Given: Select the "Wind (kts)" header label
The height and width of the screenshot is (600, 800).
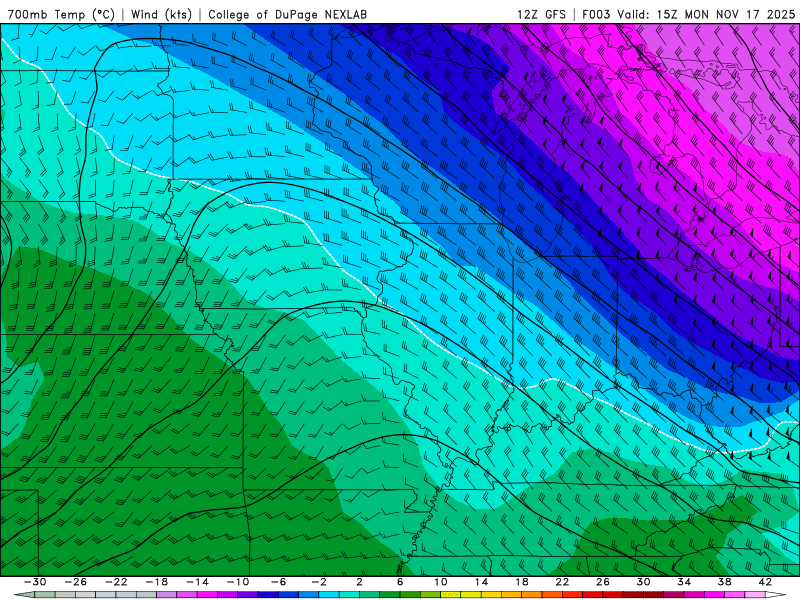Looking at the screenshot, I should point(161,14).
